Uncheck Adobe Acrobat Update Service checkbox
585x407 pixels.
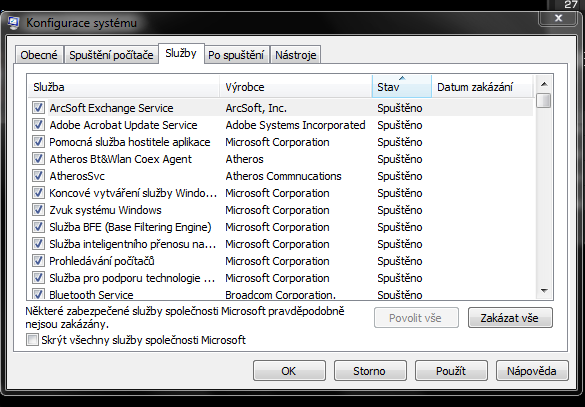click(38, 125)
